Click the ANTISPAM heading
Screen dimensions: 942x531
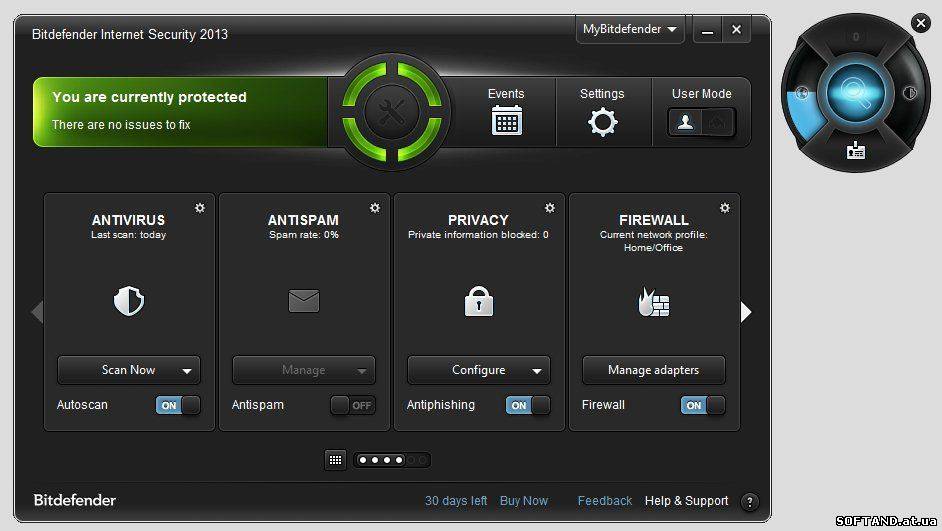[303, 220]
